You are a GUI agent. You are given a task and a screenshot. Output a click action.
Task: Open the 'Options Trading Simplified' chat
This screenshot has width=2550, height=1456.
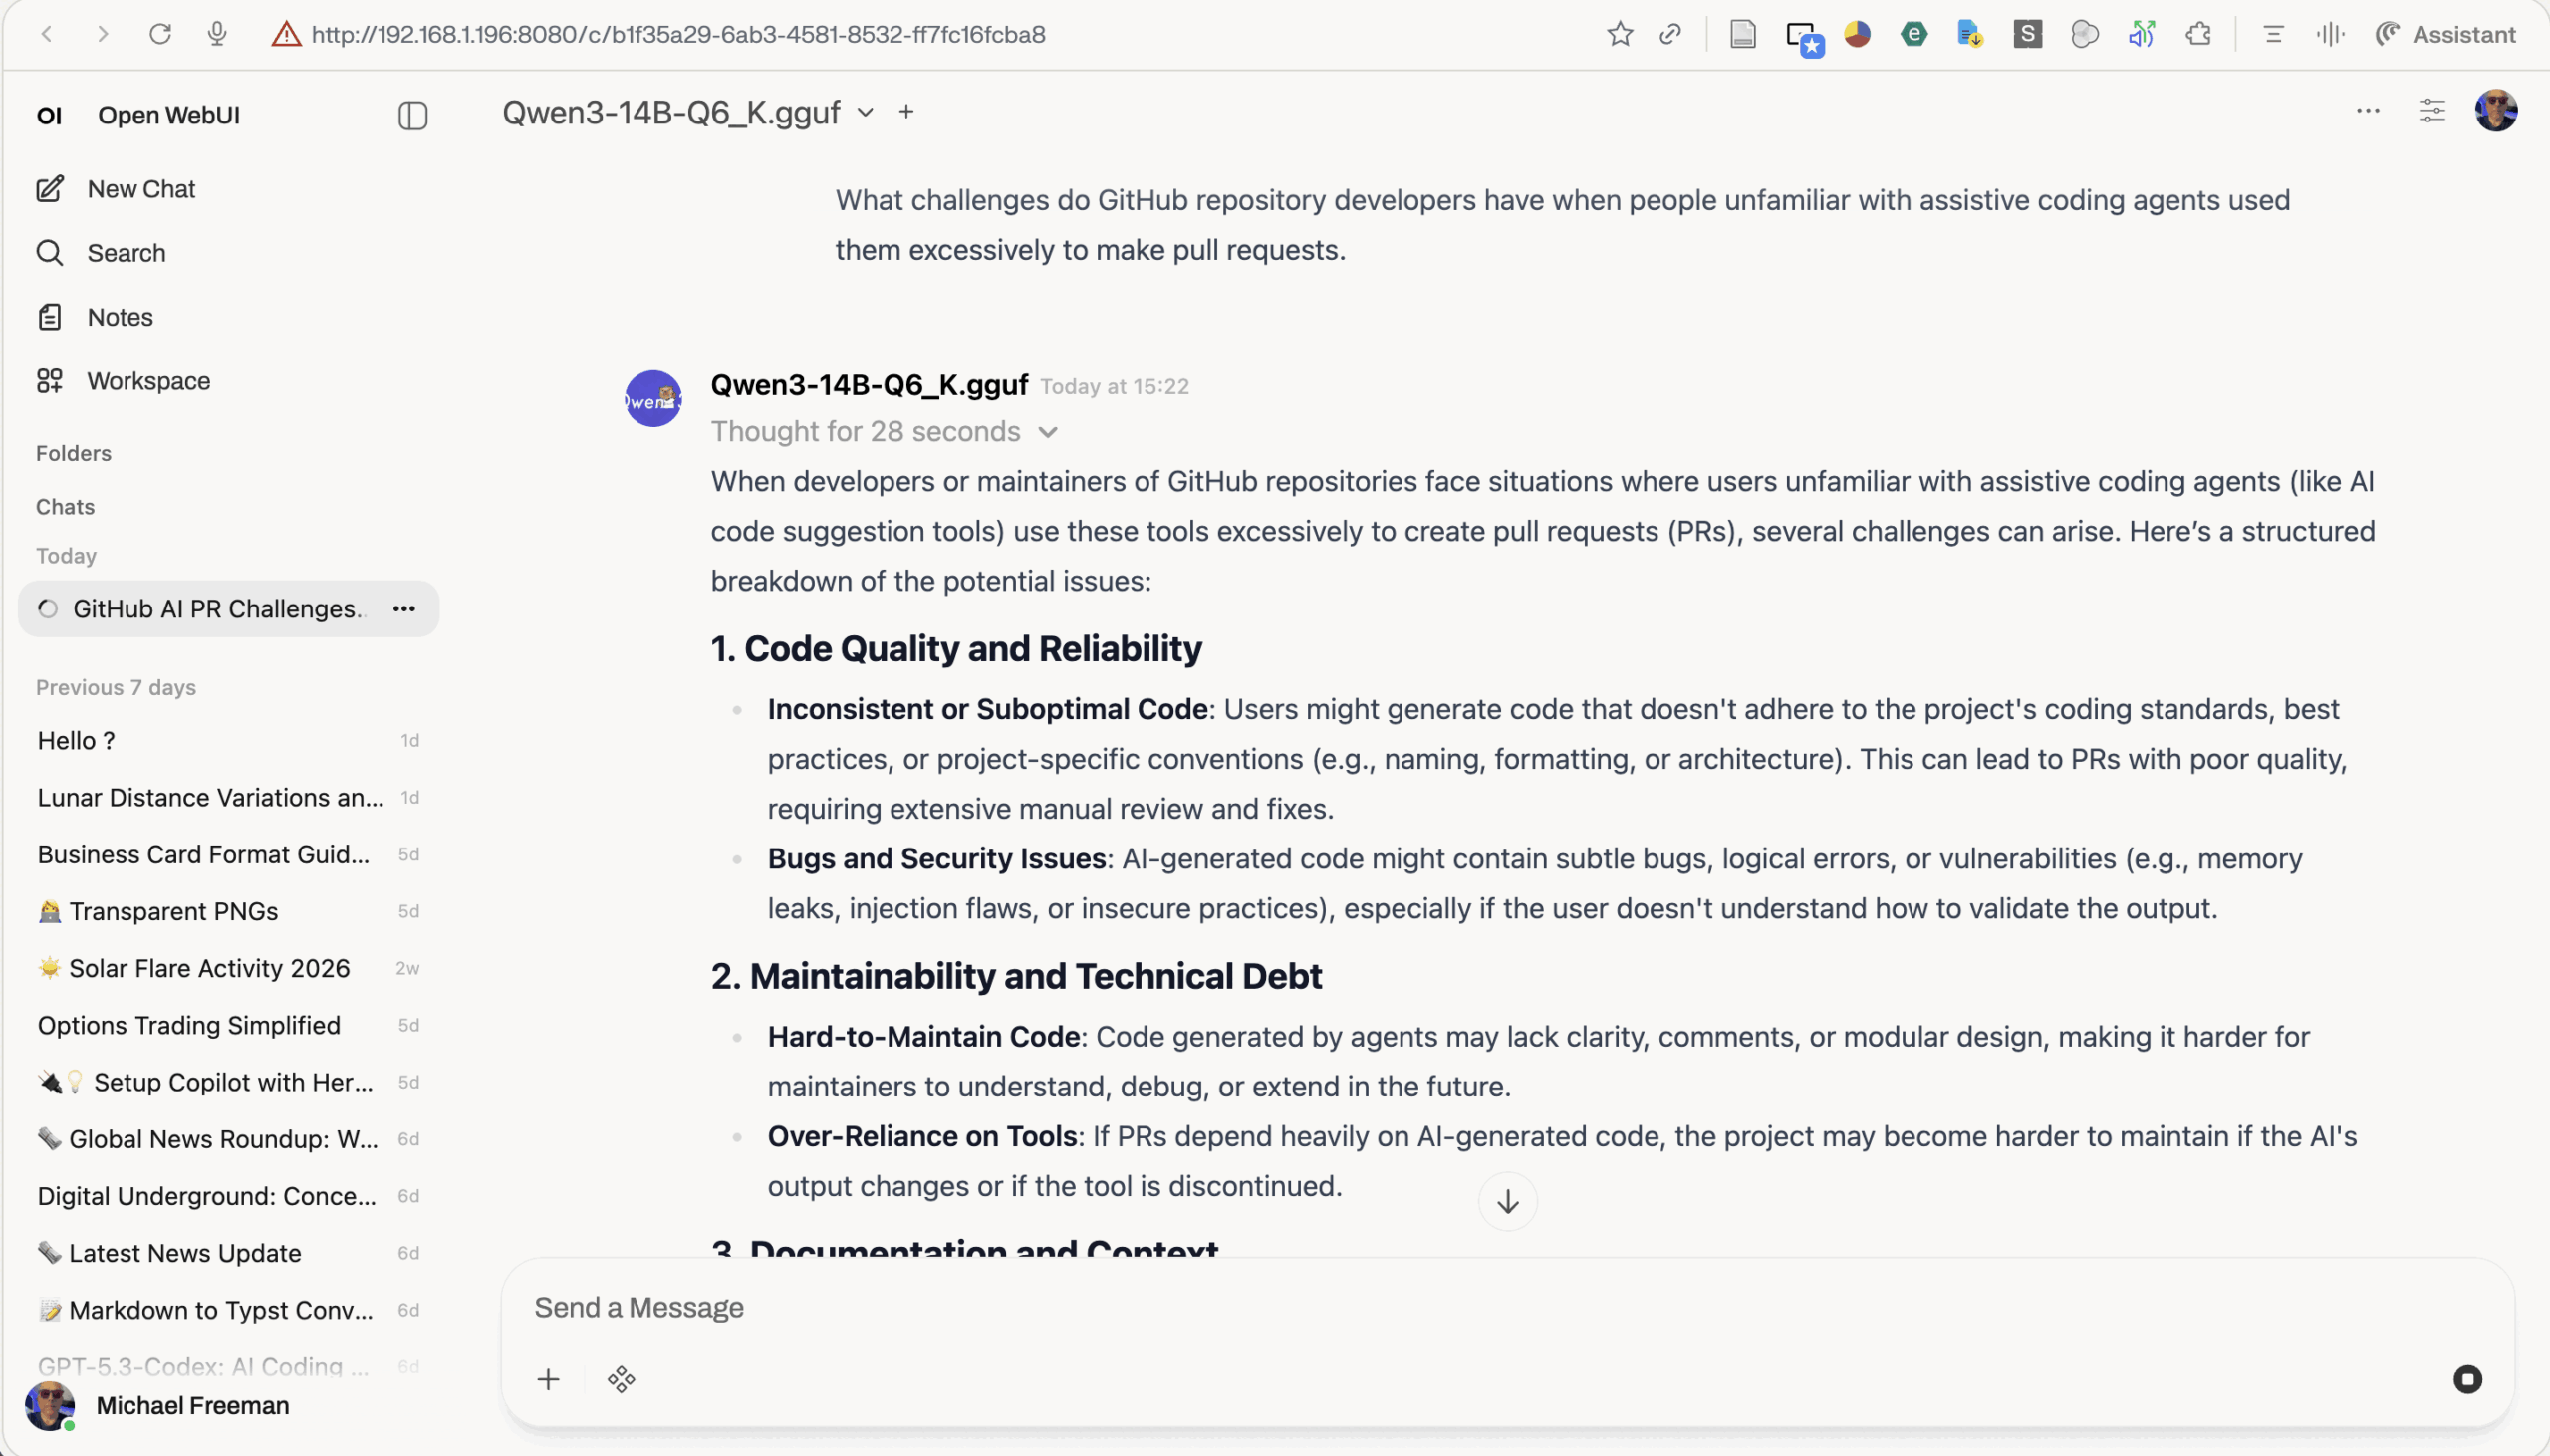pos(189,1025)
